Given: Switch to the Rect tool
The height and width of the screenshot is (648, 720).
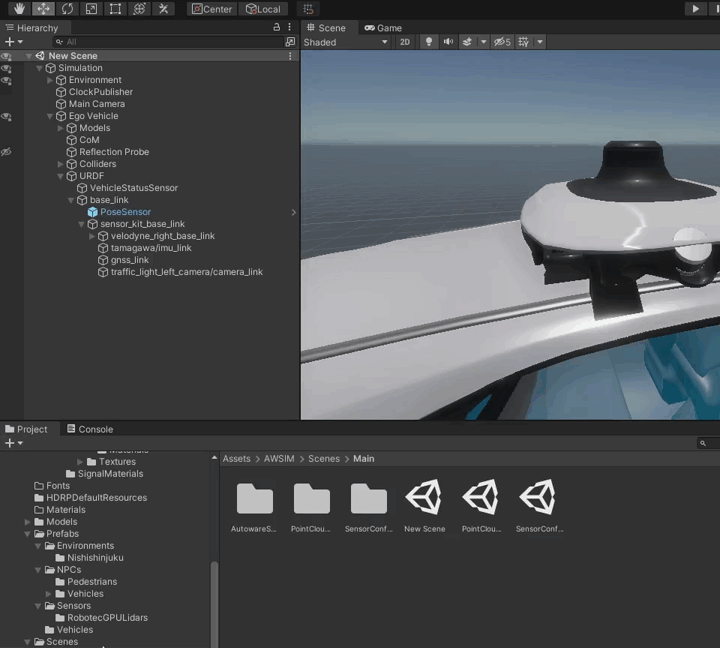Looking at the screenshot, I should pos(115,9).
